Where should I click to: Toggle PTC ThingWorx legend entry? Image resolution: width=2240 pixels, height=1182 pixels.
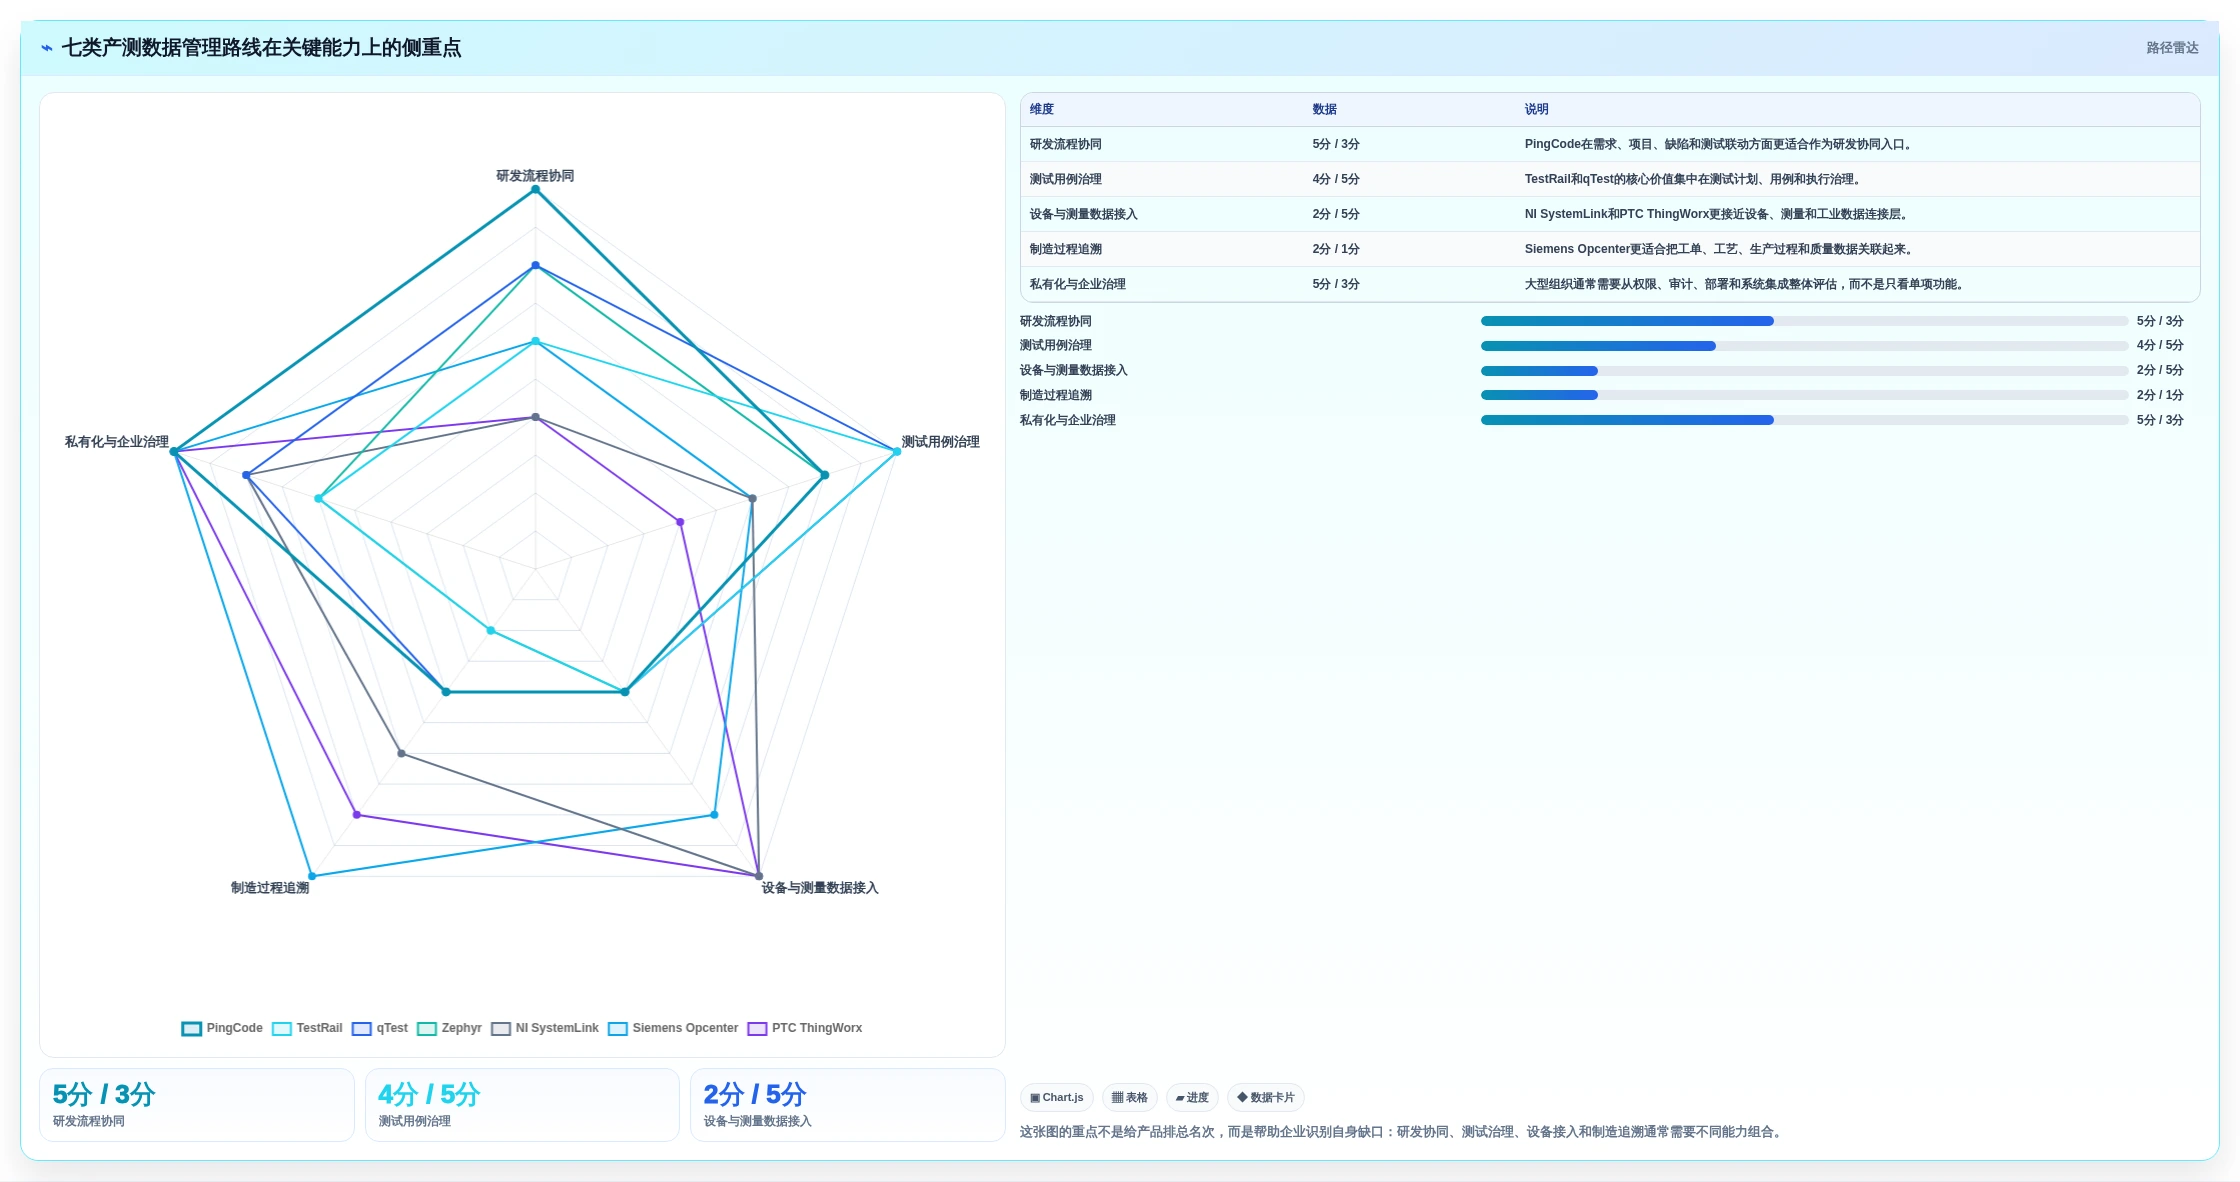click(x=805, y=1028)
